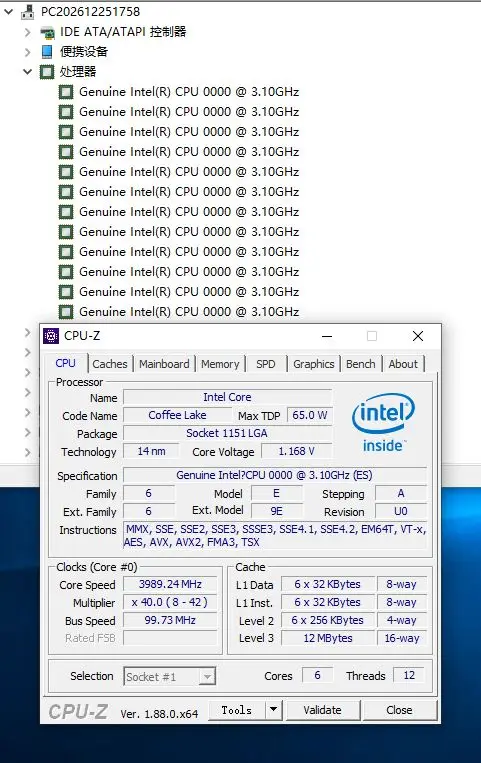The image size is (481, 763).
Task: Close CPU-Z with the title bar X
Action: [418, 336]
